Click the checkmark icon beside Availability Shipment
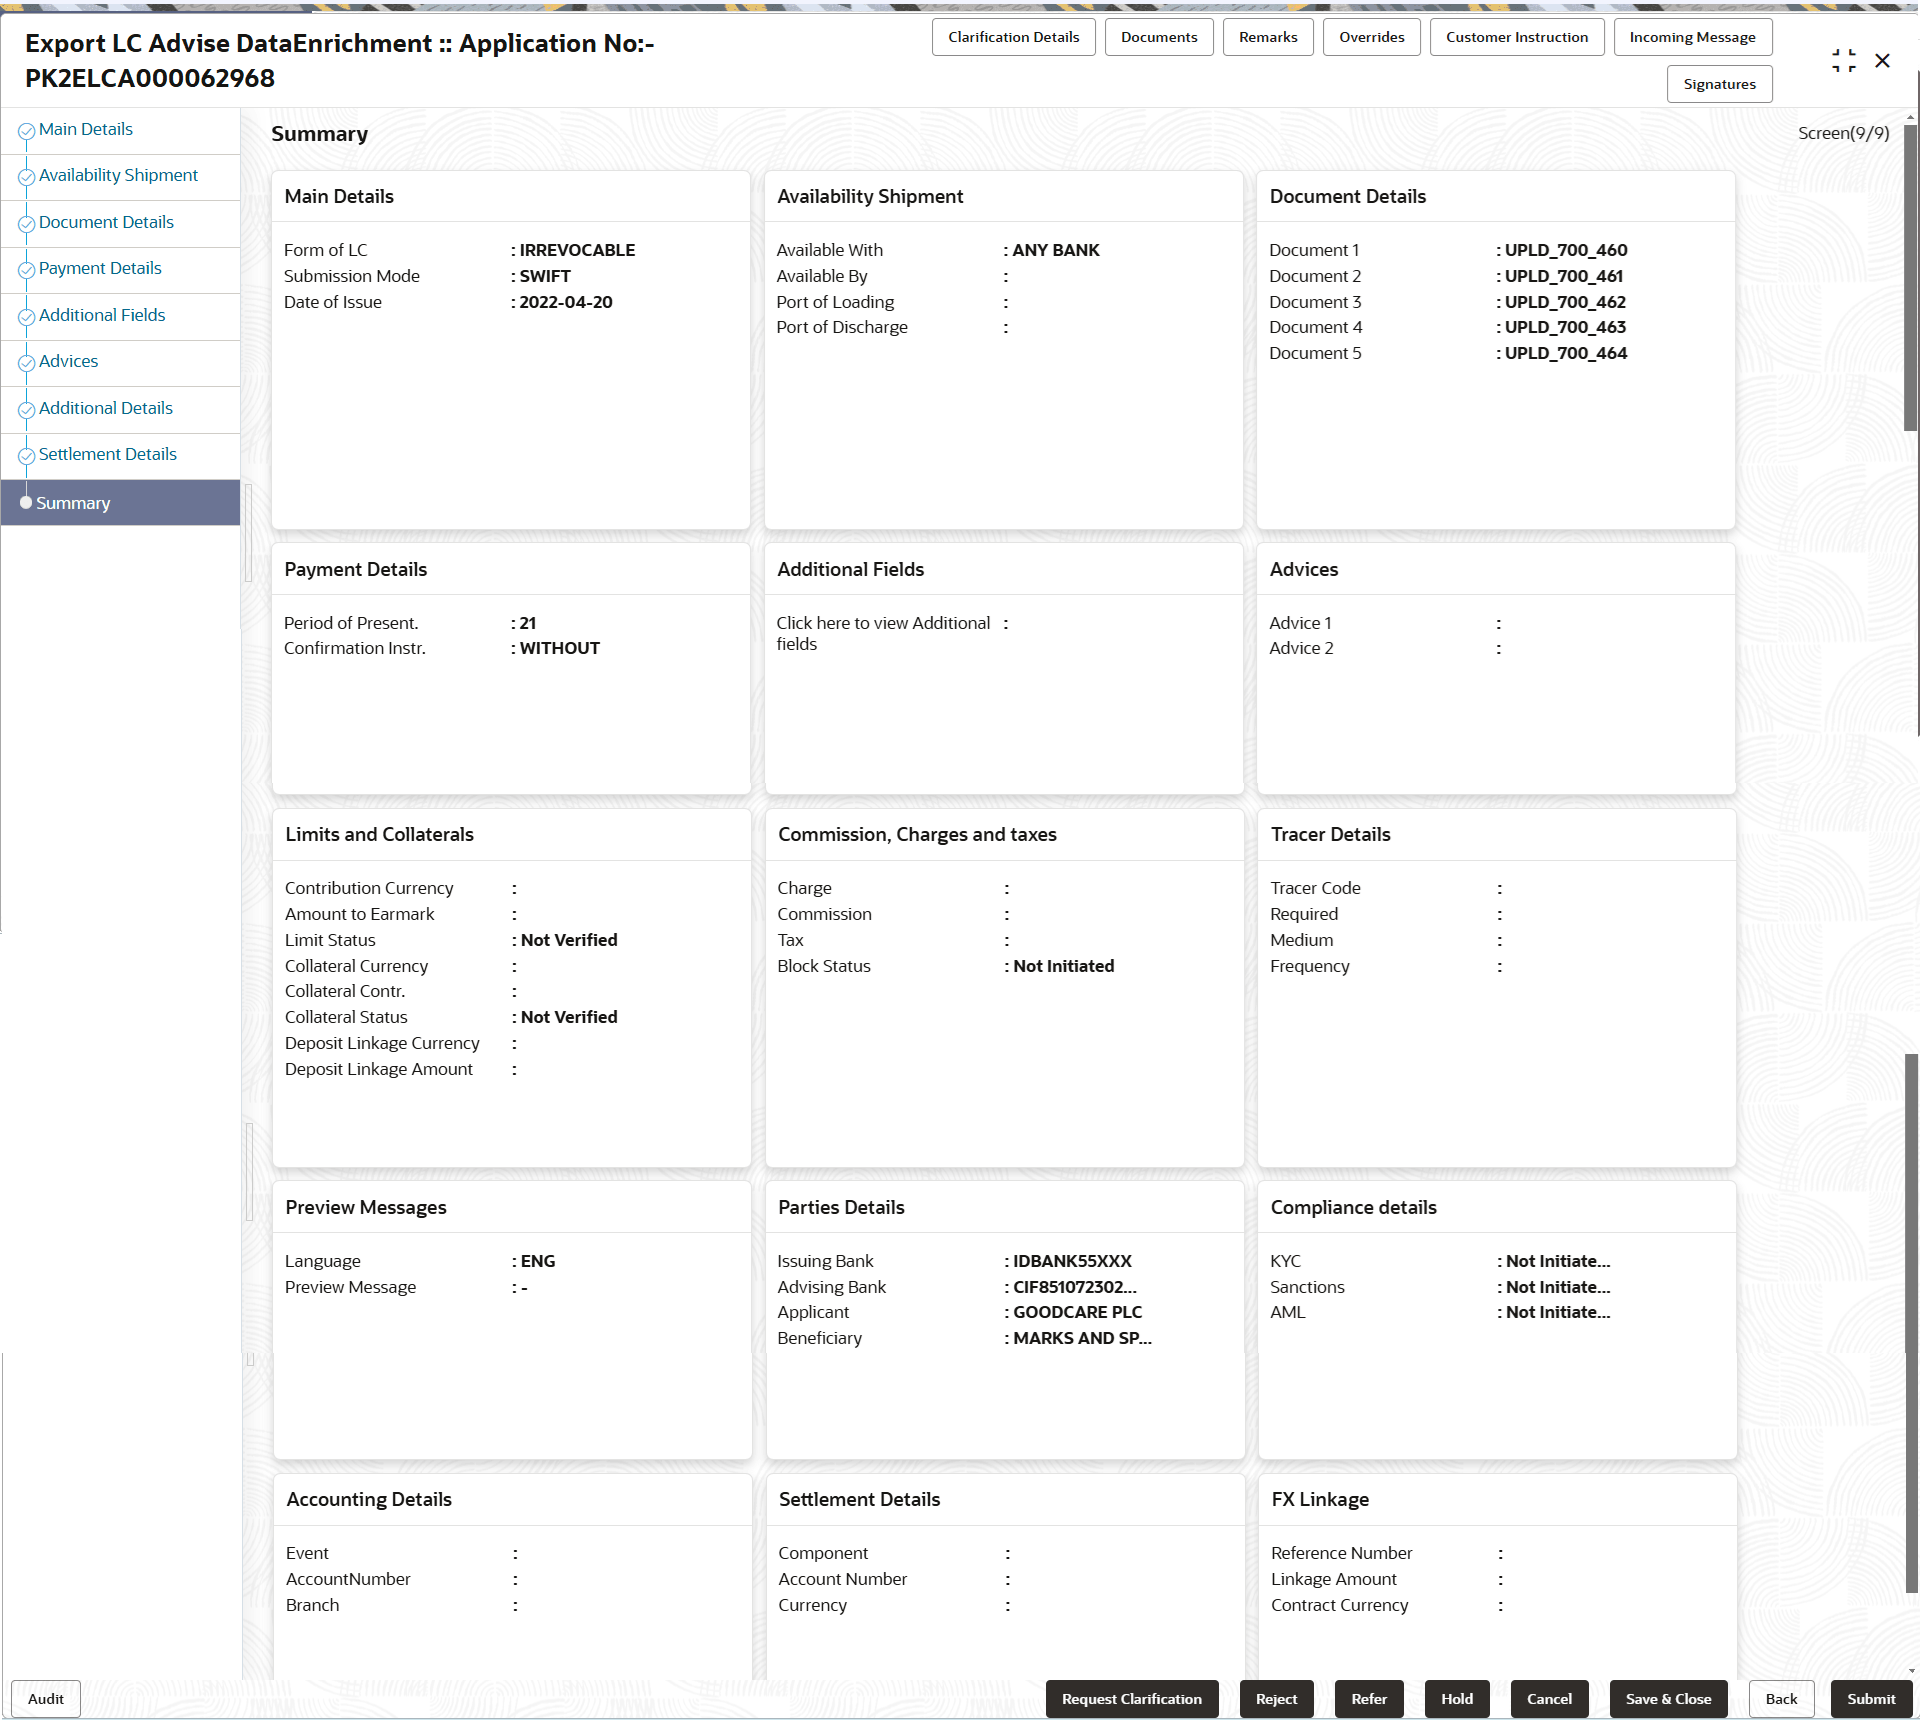The width and height of the screenshot is (1920, 1720). click(26, 177)
